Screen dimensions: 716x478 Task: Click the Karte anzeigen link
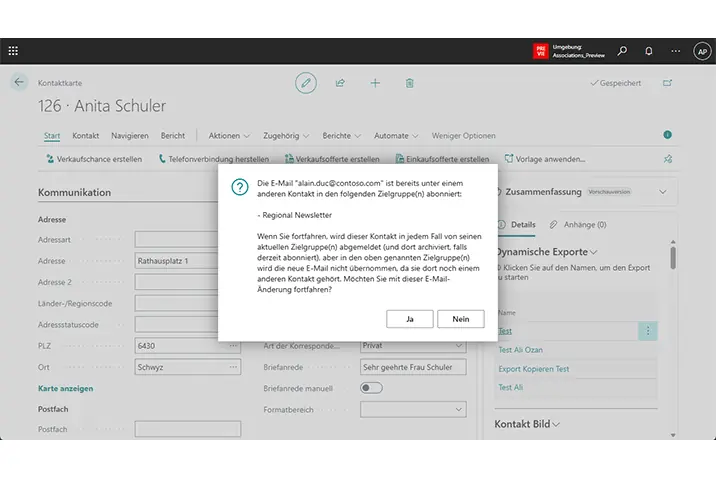[x=65, y=389]
